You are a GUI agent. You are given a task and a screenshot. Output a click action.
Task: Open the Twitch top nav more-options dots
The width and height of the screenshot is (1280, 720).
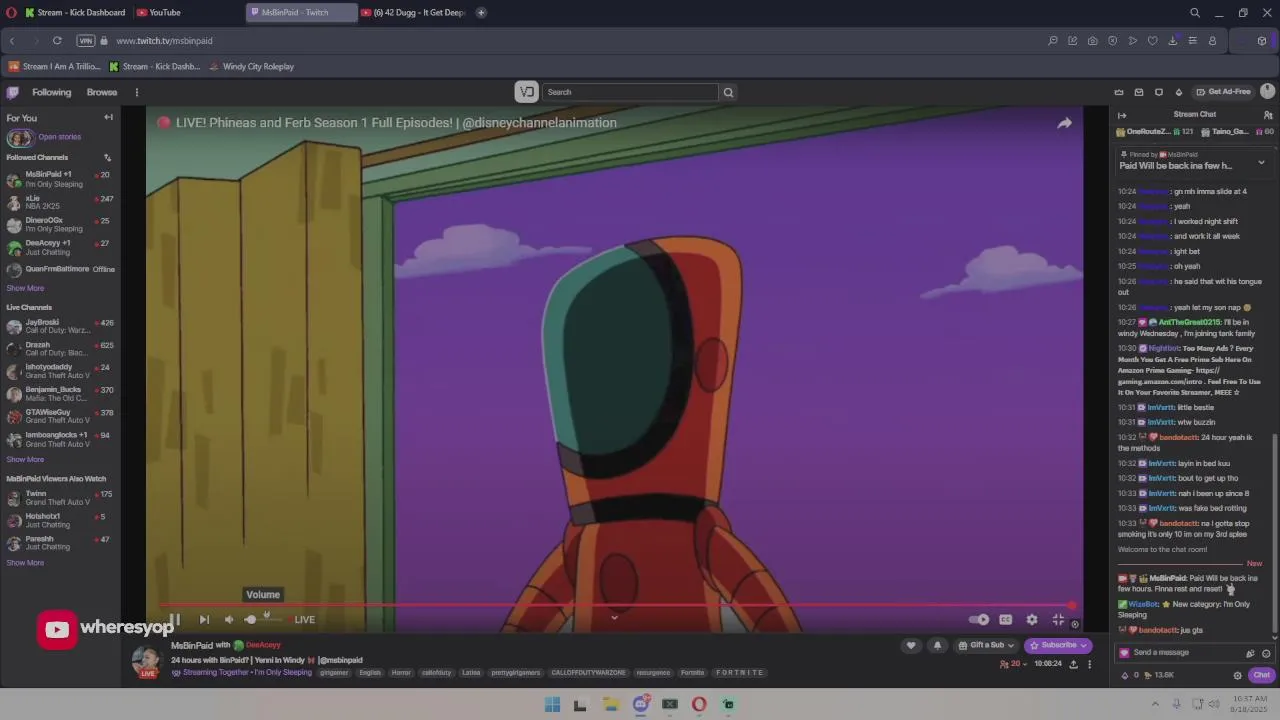click(x=137, y=92)
